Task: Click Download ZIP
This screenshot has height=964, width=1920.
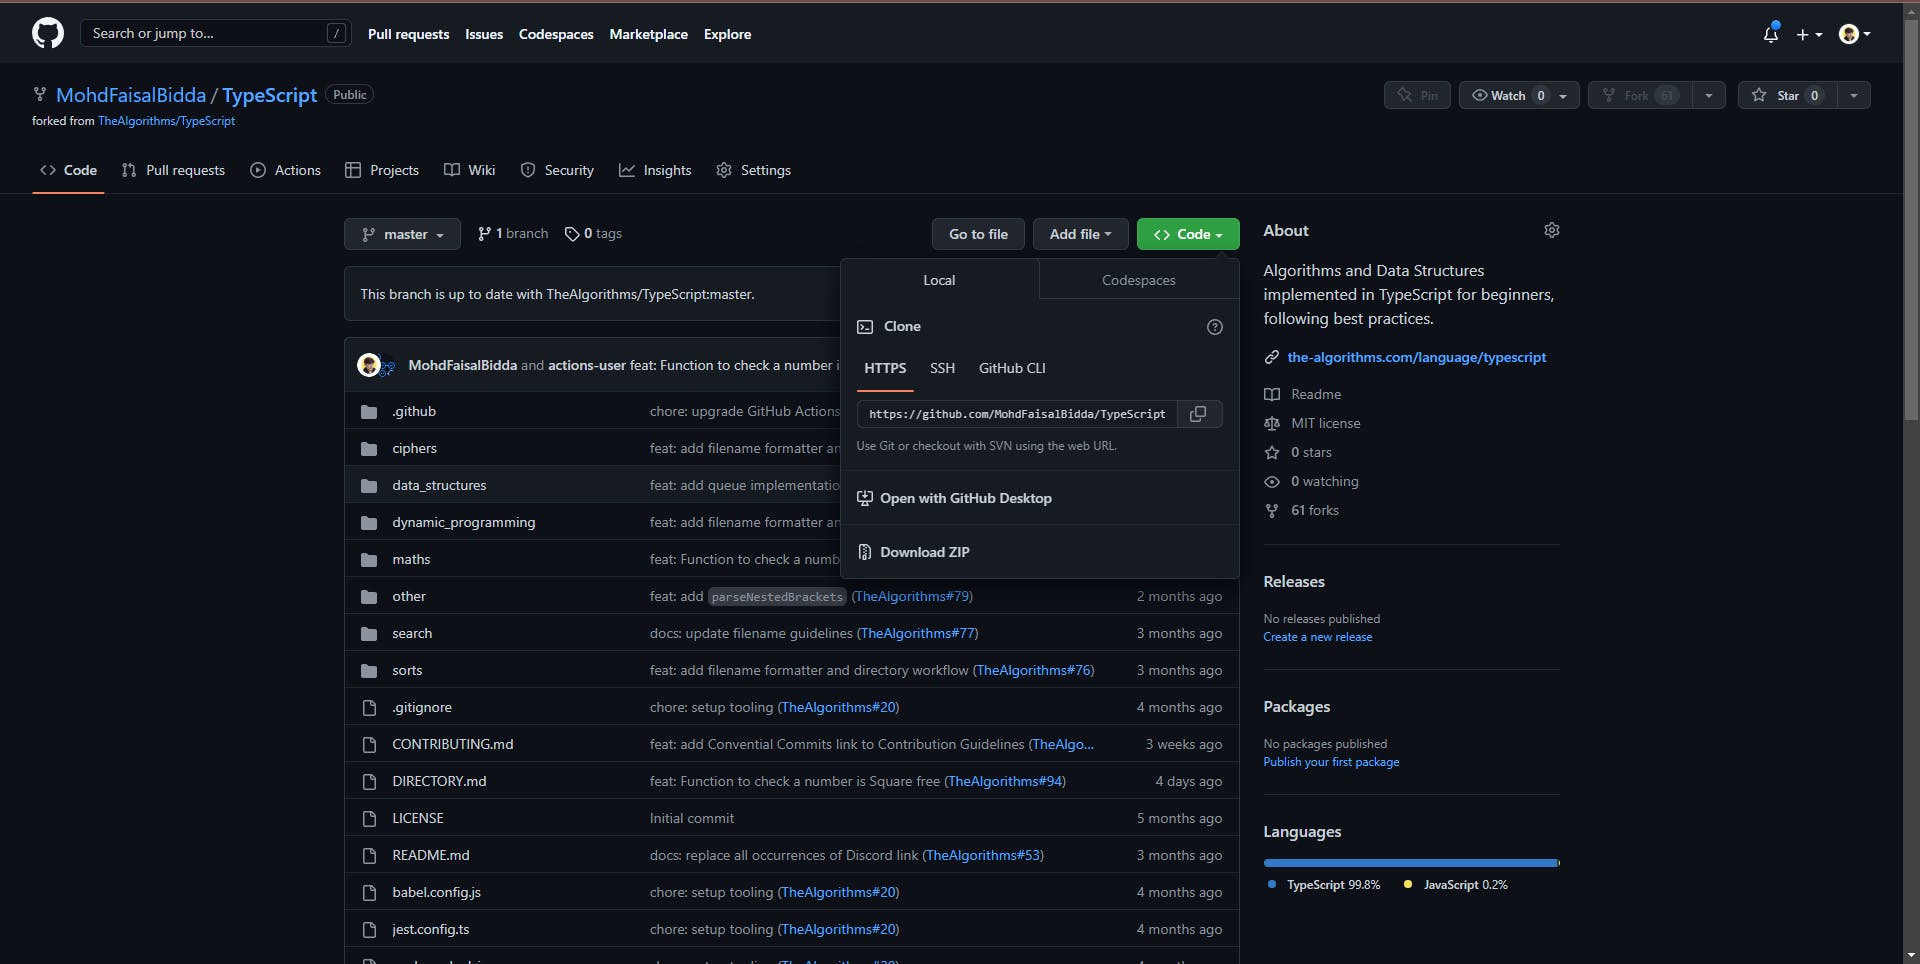Action: point(924,552)
